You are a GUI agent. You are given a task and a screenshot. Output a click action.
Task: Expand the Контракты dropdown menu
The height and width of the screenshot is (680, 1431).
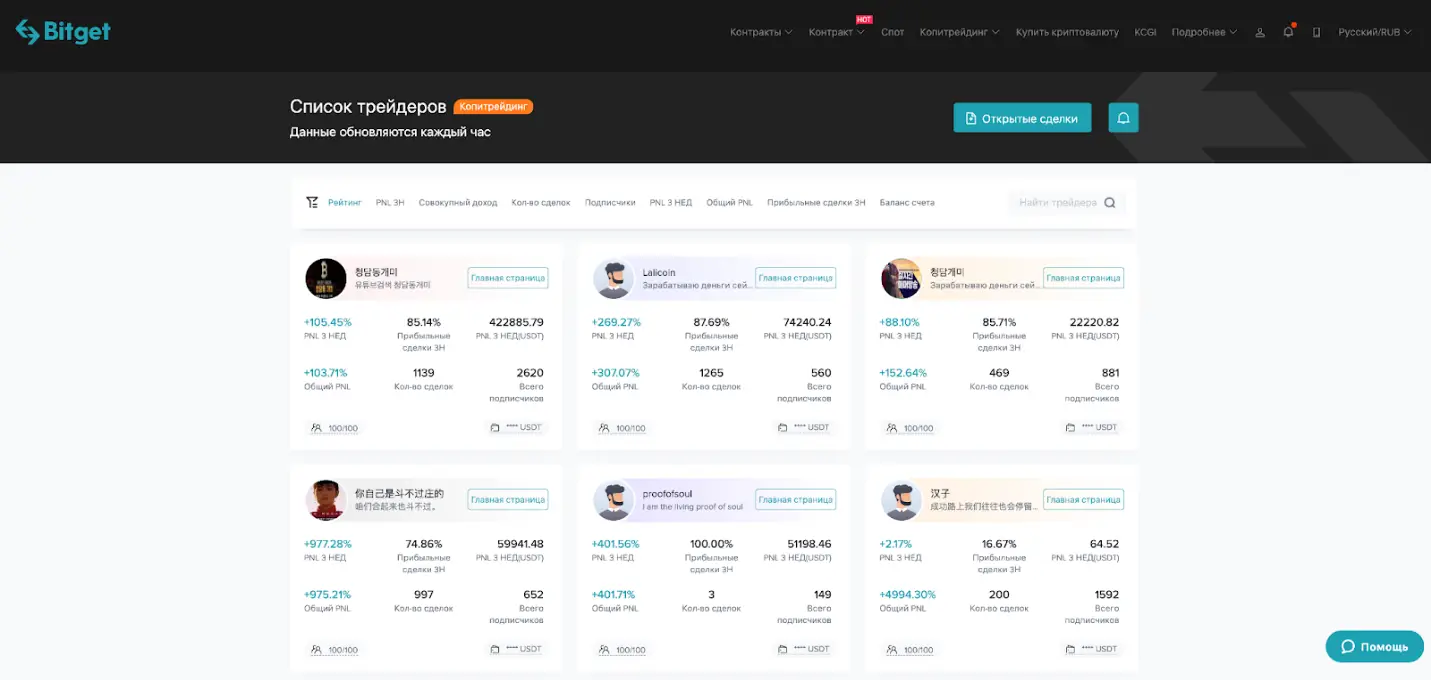760,32
